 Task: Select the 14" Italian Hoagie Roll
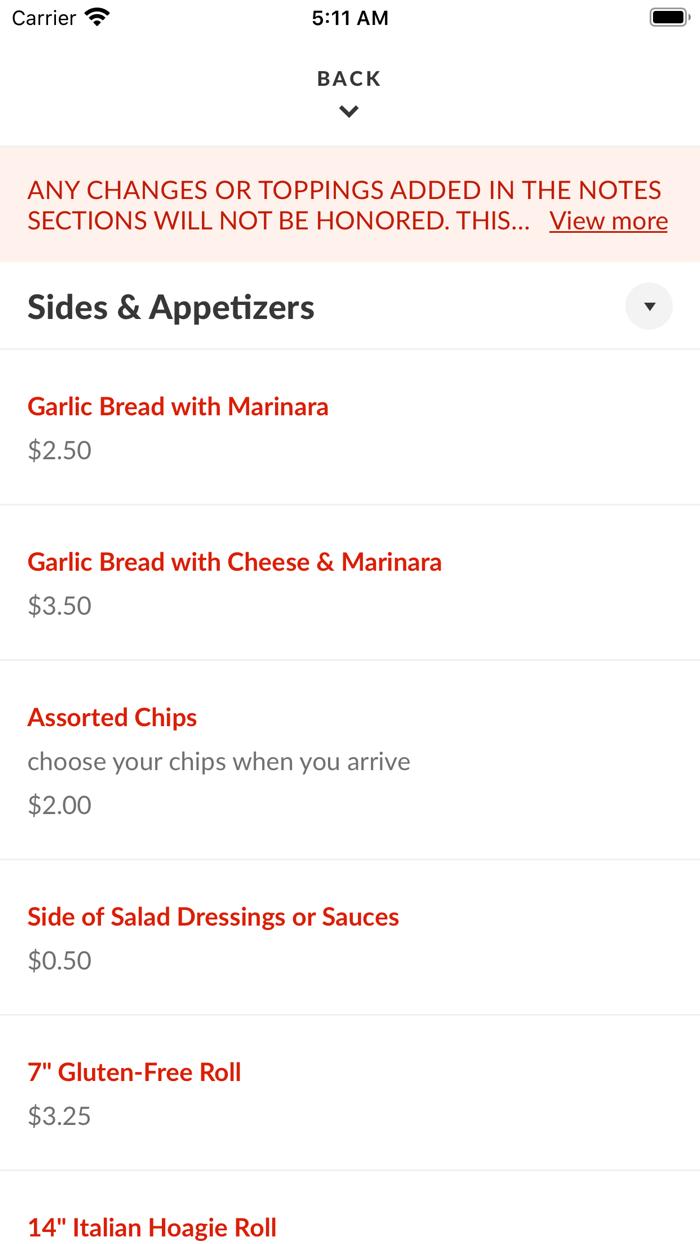[152, 1227]
